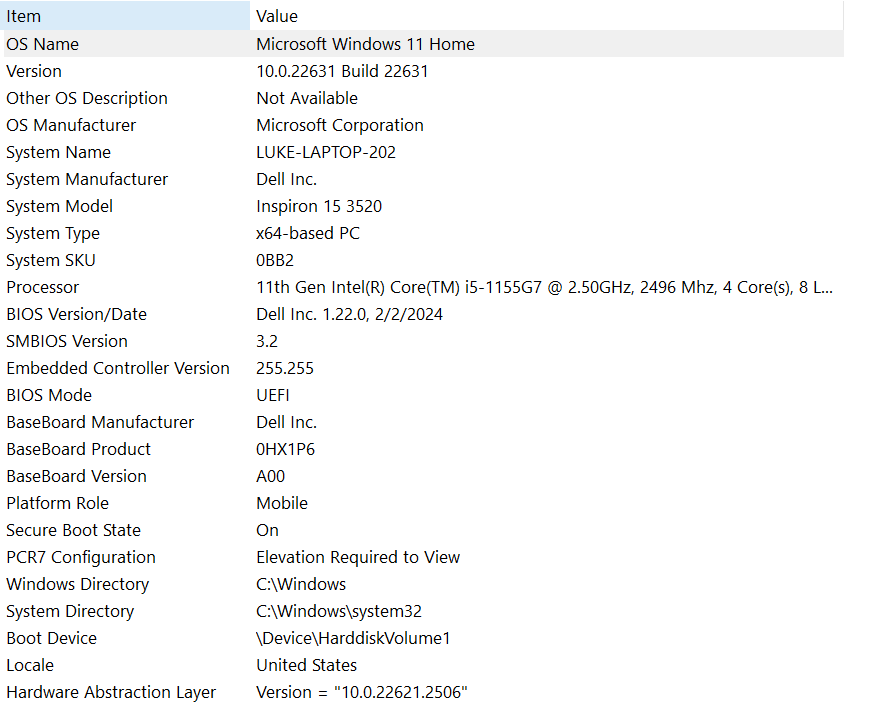Select System Manufacturer row label
872x702 pixels.
coord(87,179)
